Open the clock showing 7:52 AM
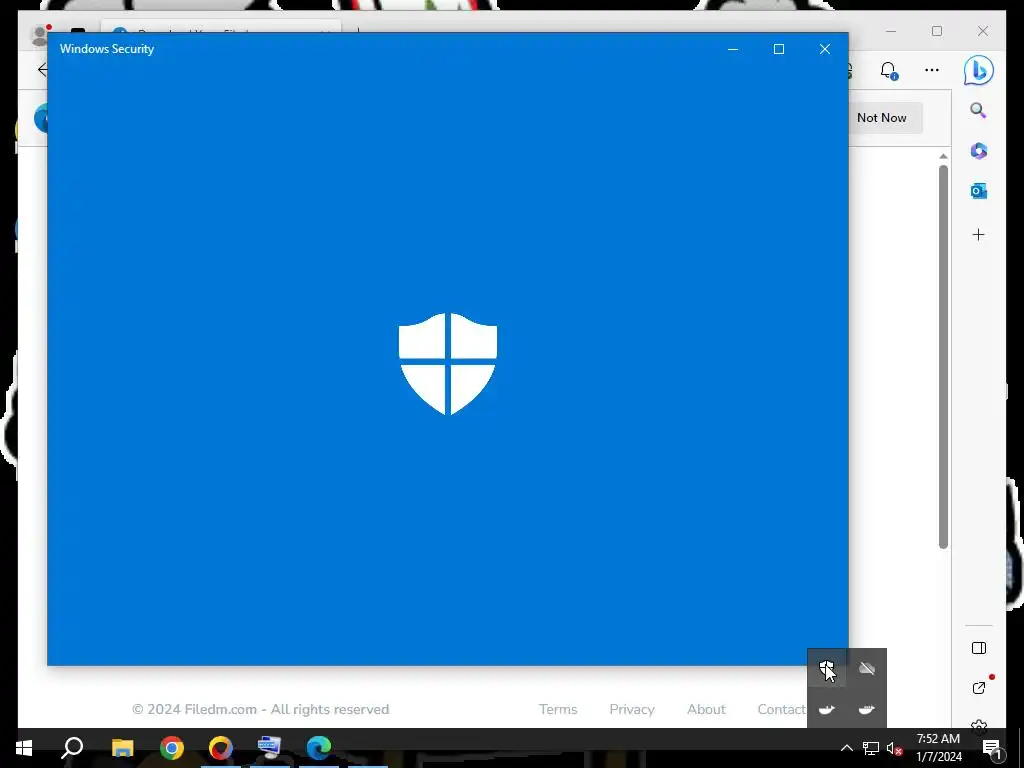1024x768 pixels. click(x=938, y=748)
